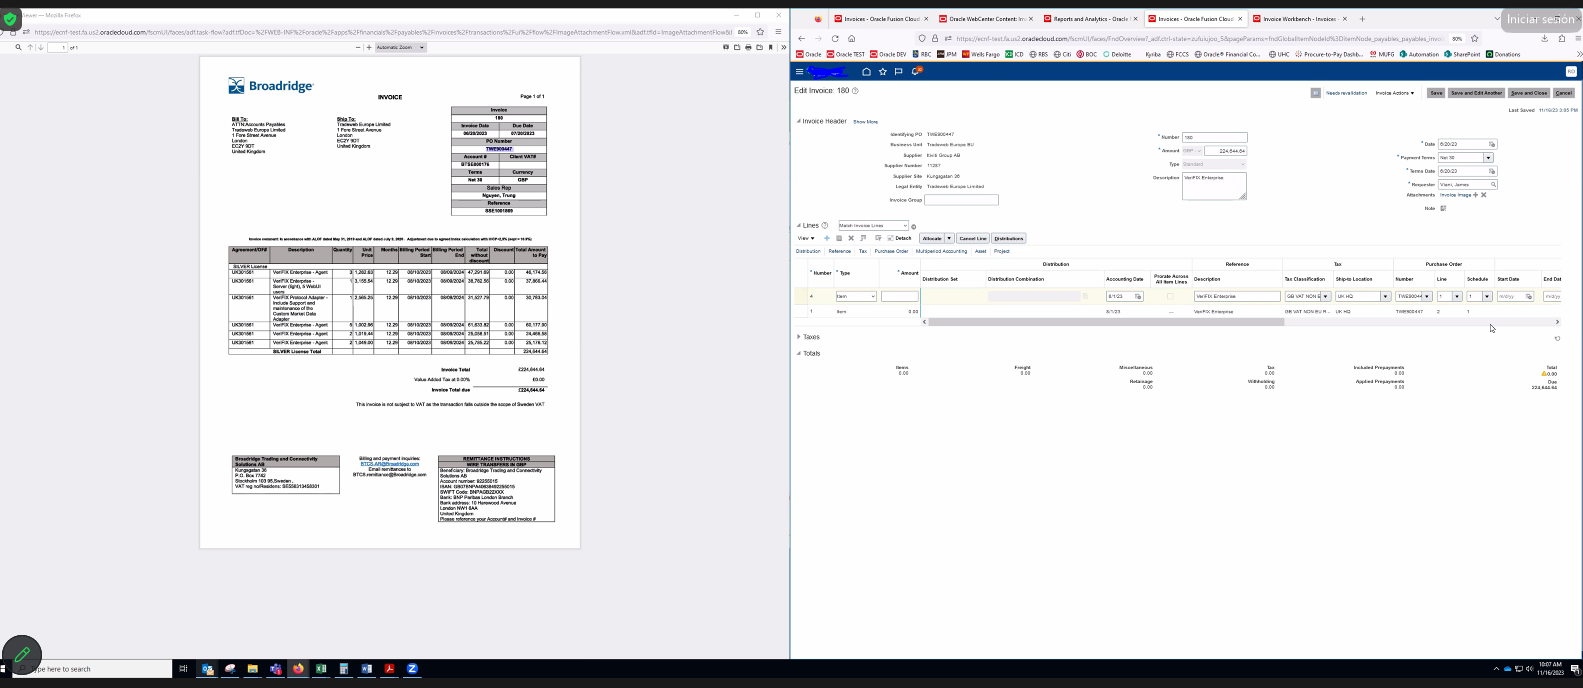
Task: Click the Requester search magnifier icon
Action: pos(1493,184)
